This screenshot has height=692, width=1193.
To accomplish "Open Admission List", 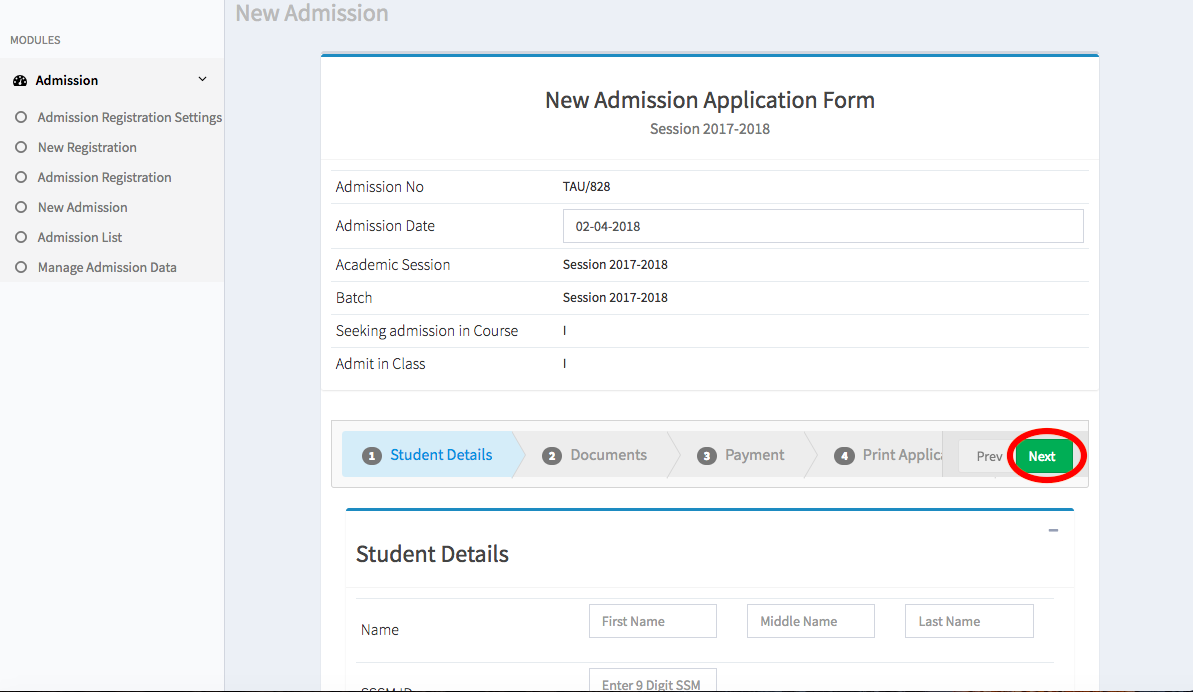I will click(80, 237).
